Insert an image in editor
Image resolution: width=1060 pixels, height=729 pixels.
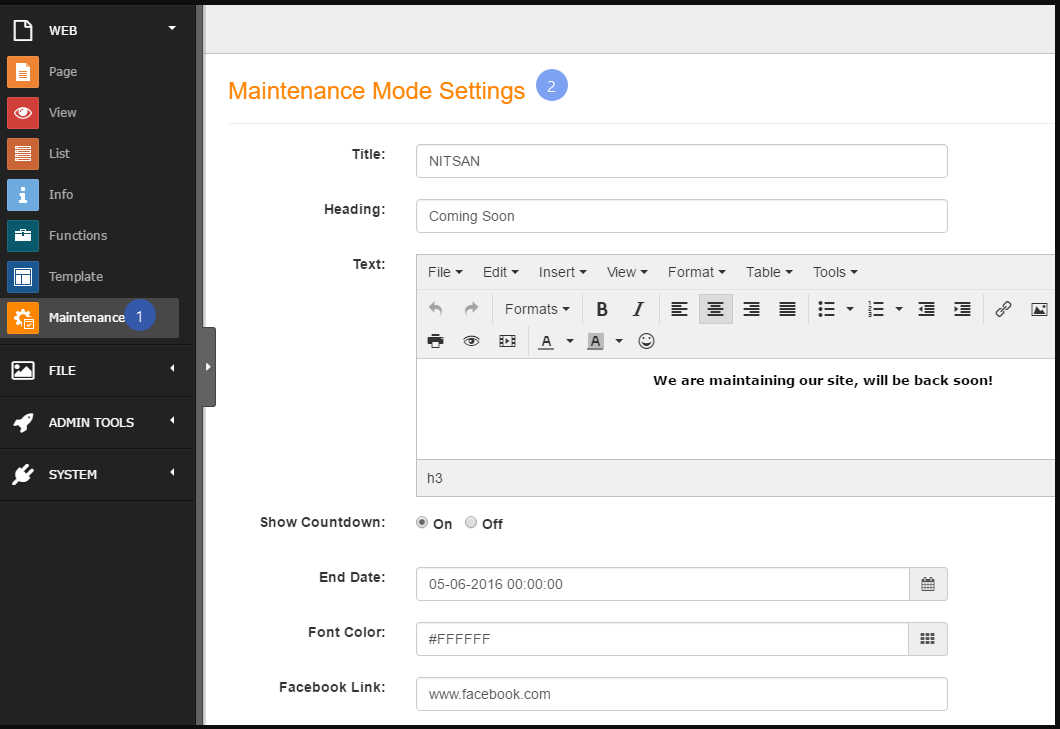click(1039, 309)
